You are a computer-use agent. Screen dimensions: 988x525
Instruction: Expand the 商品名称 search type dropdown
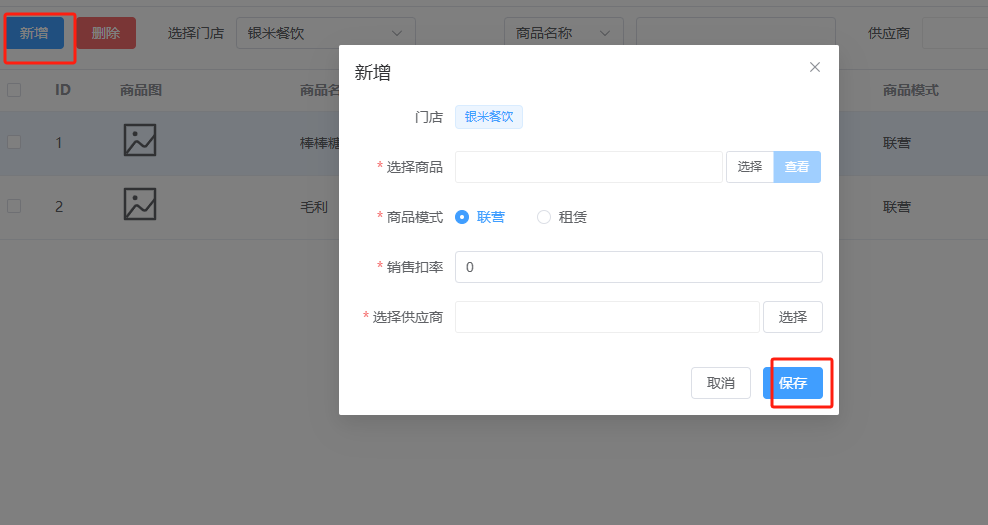563,33
